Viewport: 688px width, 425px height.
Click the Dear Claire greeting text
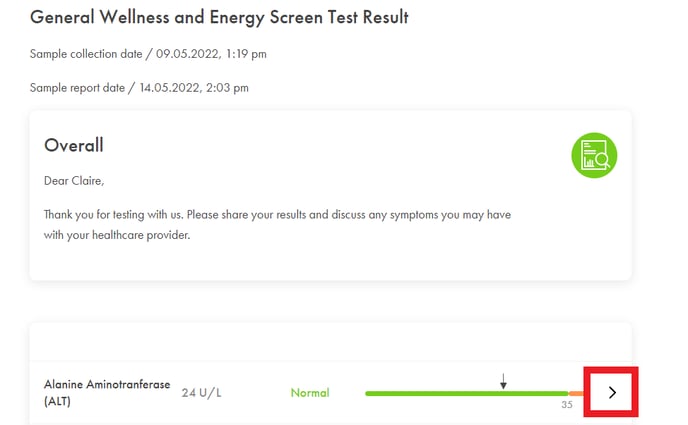[x=74, y=181]
